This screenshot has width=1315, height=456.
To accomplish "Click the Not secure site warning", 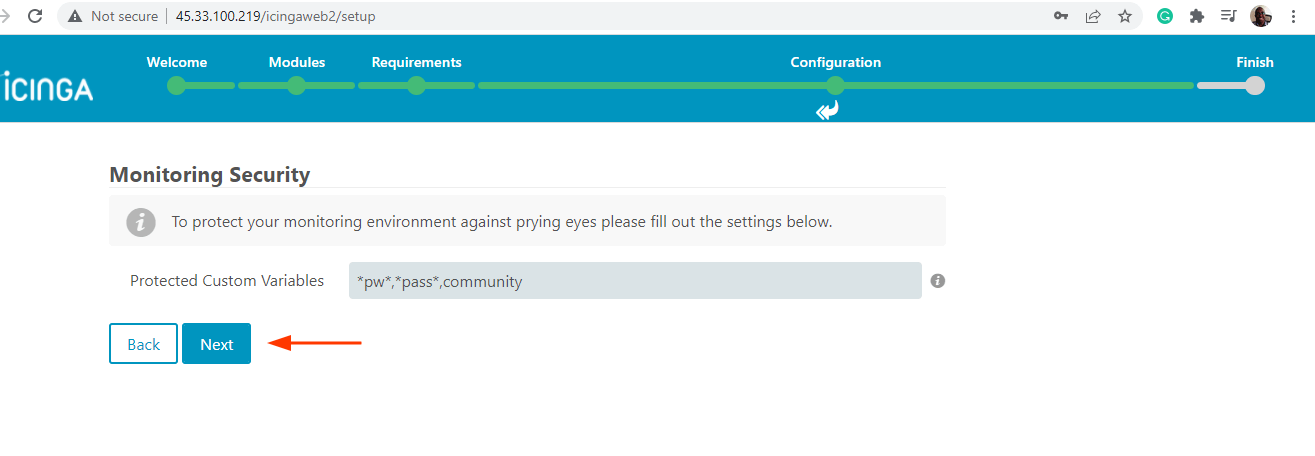I will tap(113, 16).
